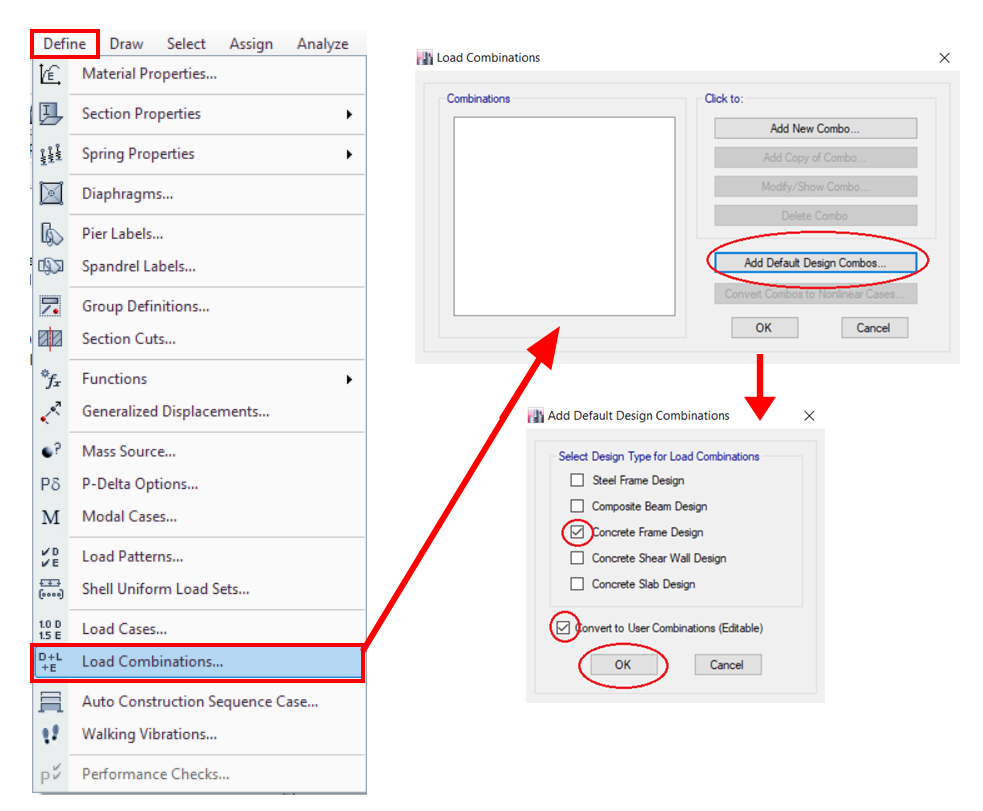The width and height of the screenshot is (983, 811).
Task: Click the Mass Source icon
Action: click(x=51, y=452)
